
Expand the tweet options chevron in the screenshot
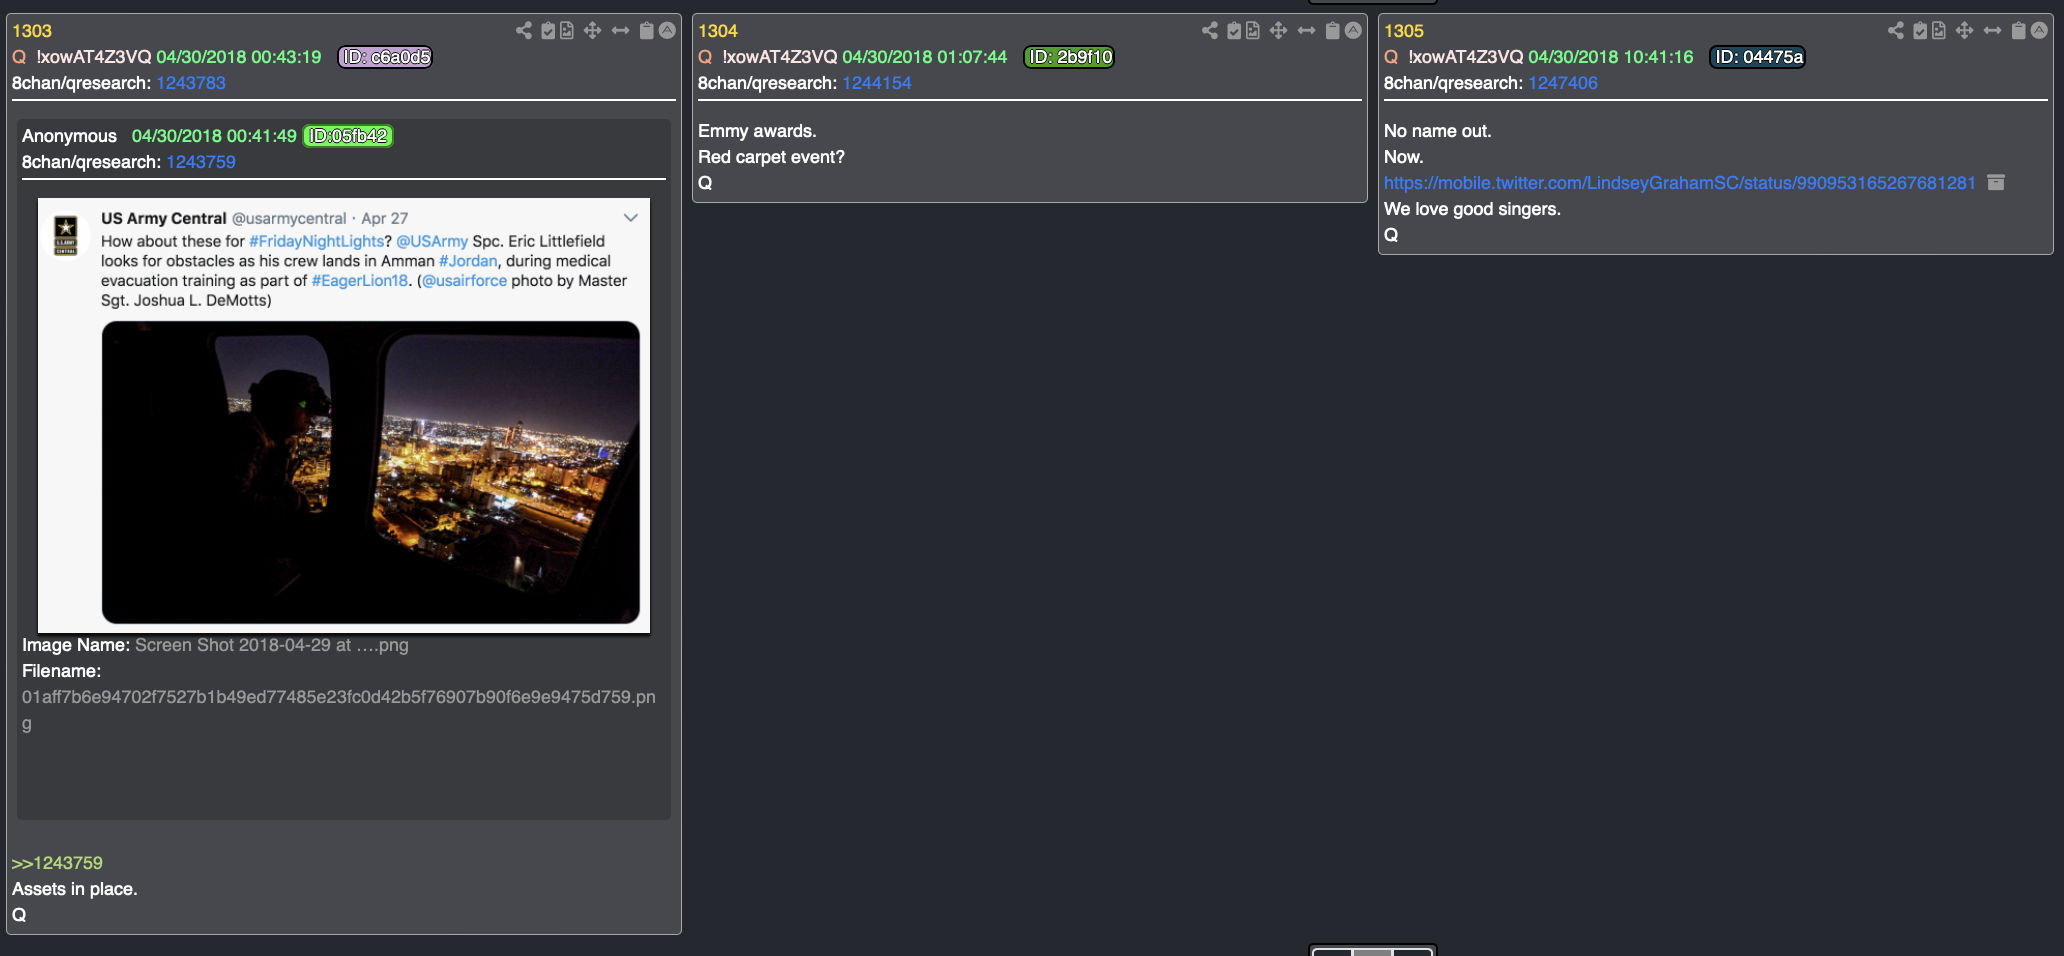tap(631, 217)
